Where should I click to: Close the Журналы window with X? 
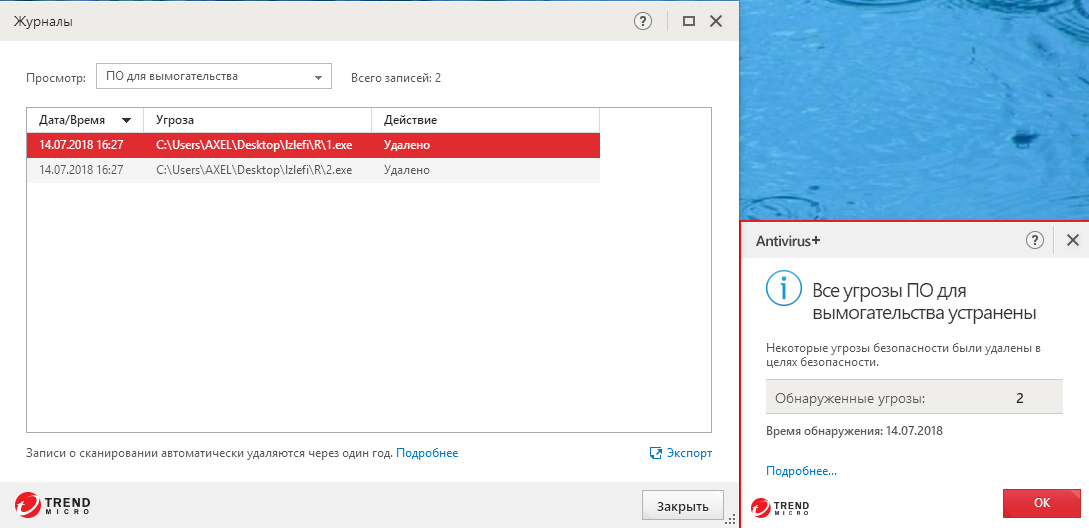[716, 22]
